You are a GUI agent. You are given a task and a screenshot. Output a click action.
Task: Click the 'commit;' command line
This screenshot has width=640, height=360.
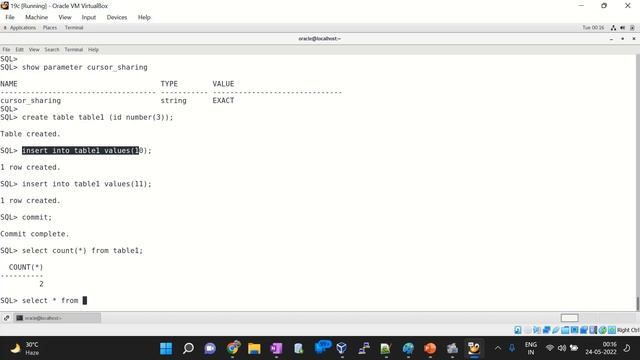37,217
